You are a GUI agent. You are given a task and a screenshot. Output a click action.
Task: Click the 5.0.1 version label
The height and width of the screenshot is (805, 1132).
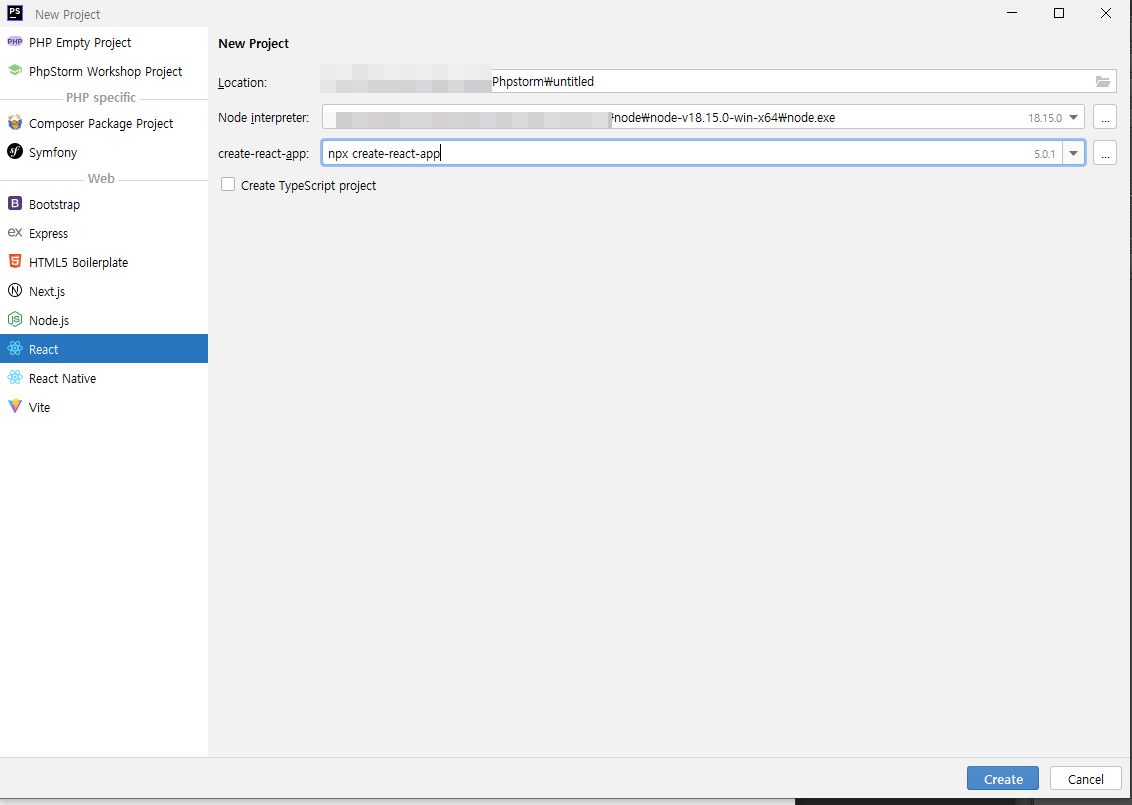[x=1044, y=154]
